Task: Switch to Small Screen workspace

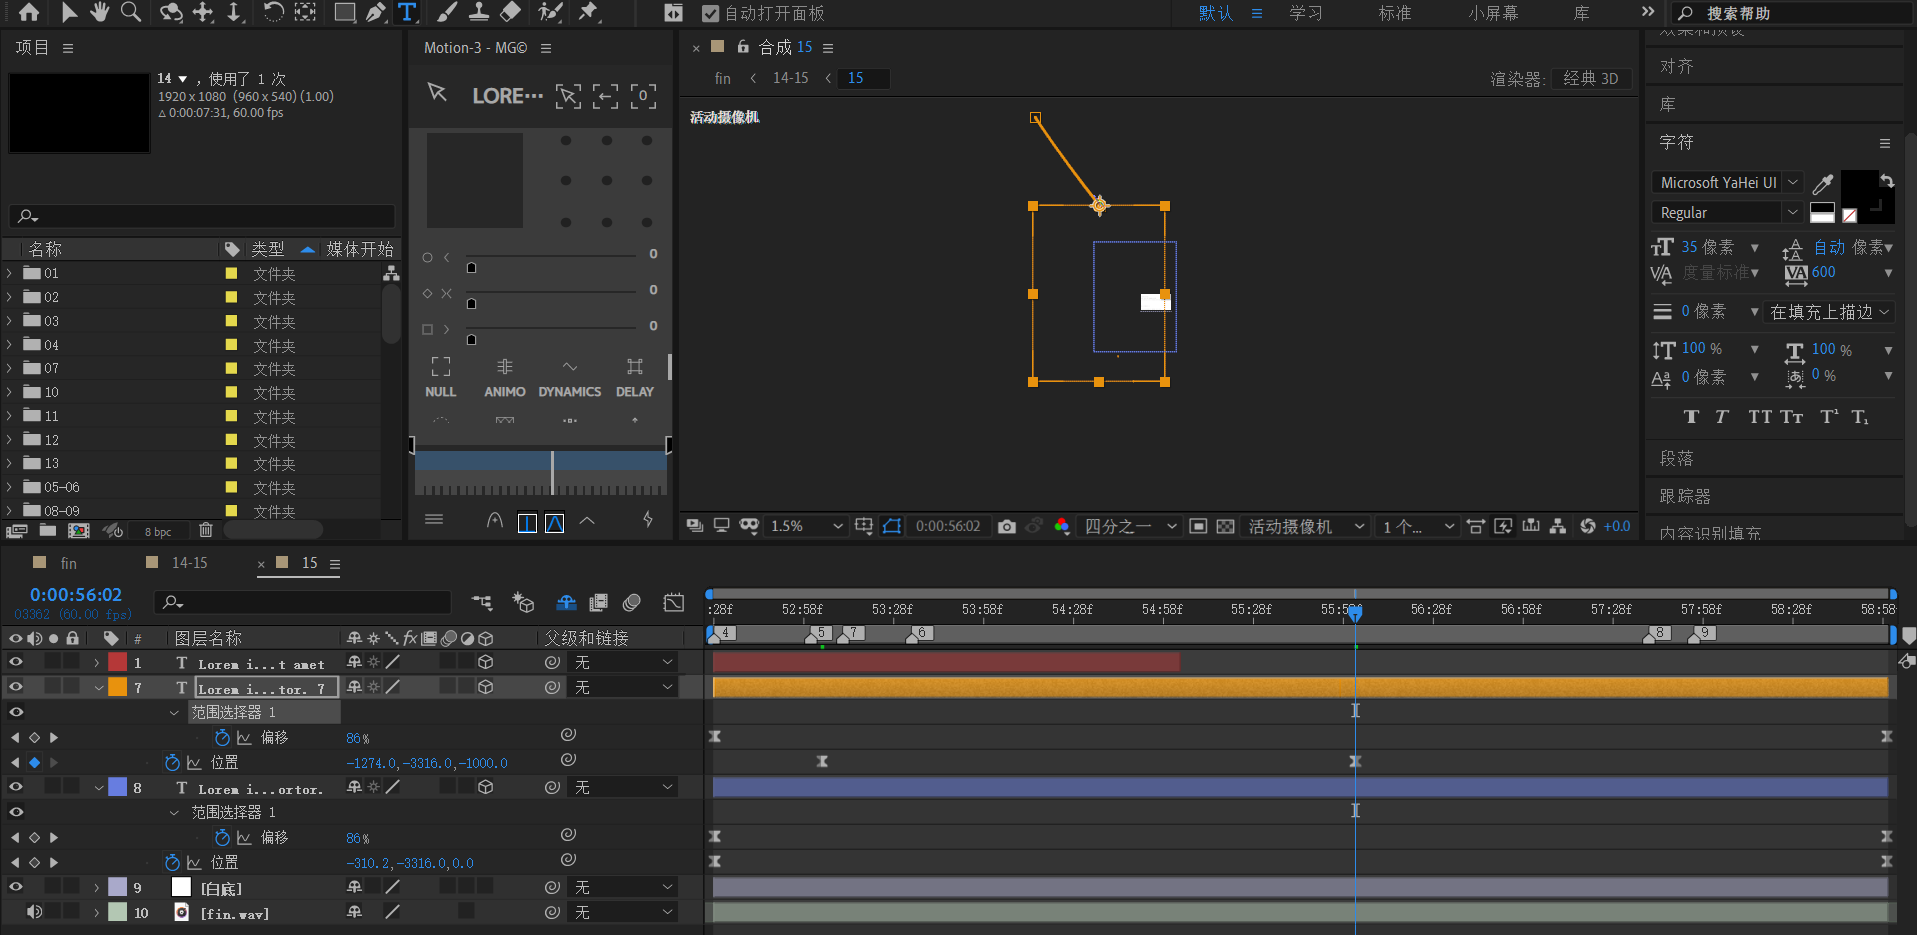Action: coord(1493,13)
